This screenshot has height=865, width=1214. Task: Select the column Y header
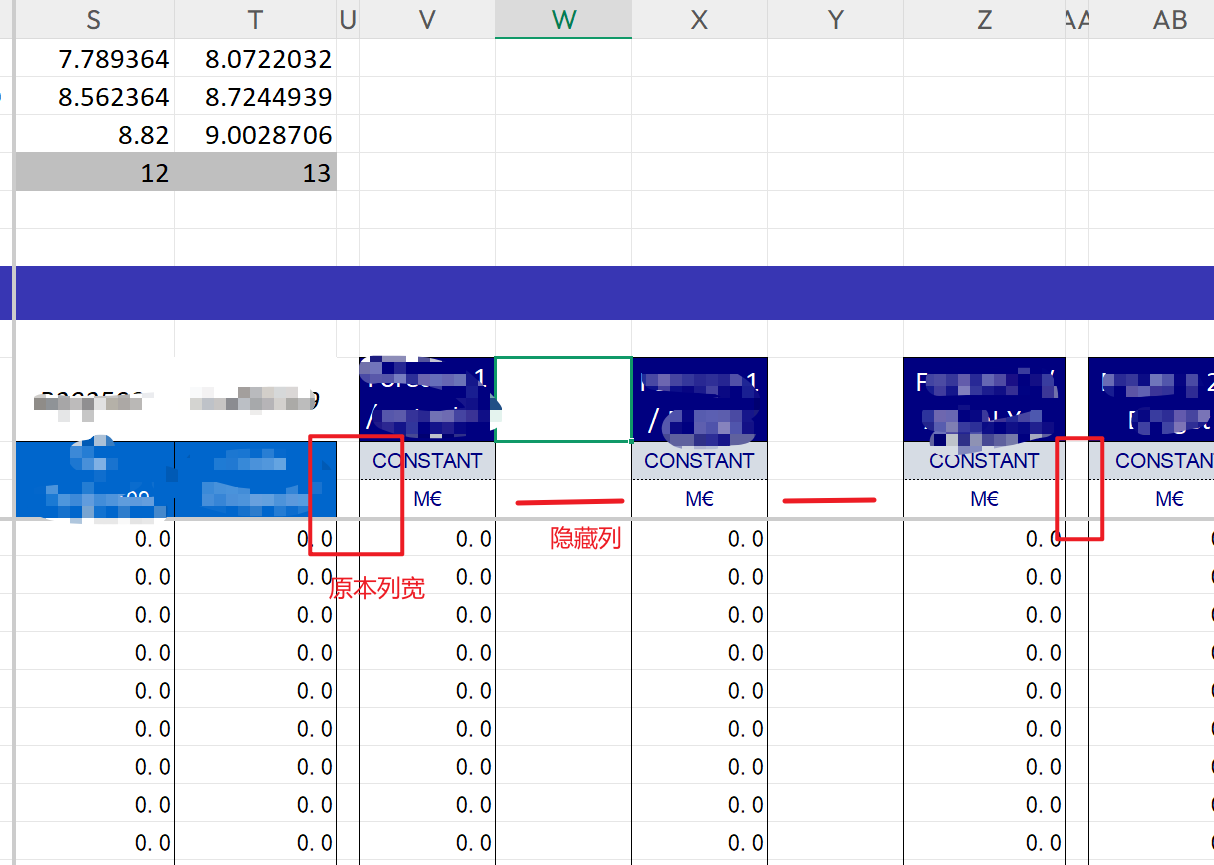[x=835, y=19]
